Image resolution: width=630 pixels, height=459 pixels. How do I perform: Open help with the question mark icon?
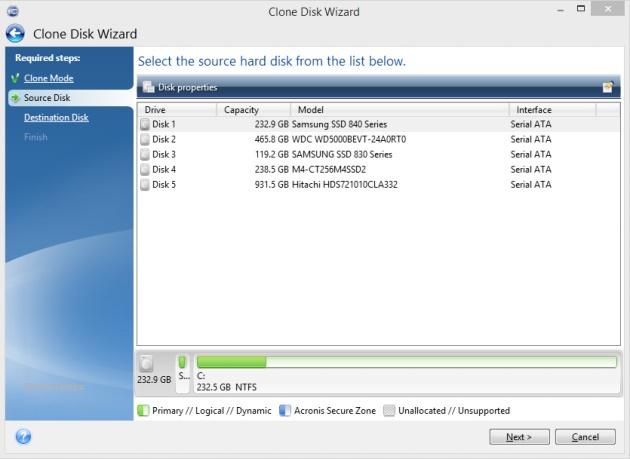click(x=23, y=437)
